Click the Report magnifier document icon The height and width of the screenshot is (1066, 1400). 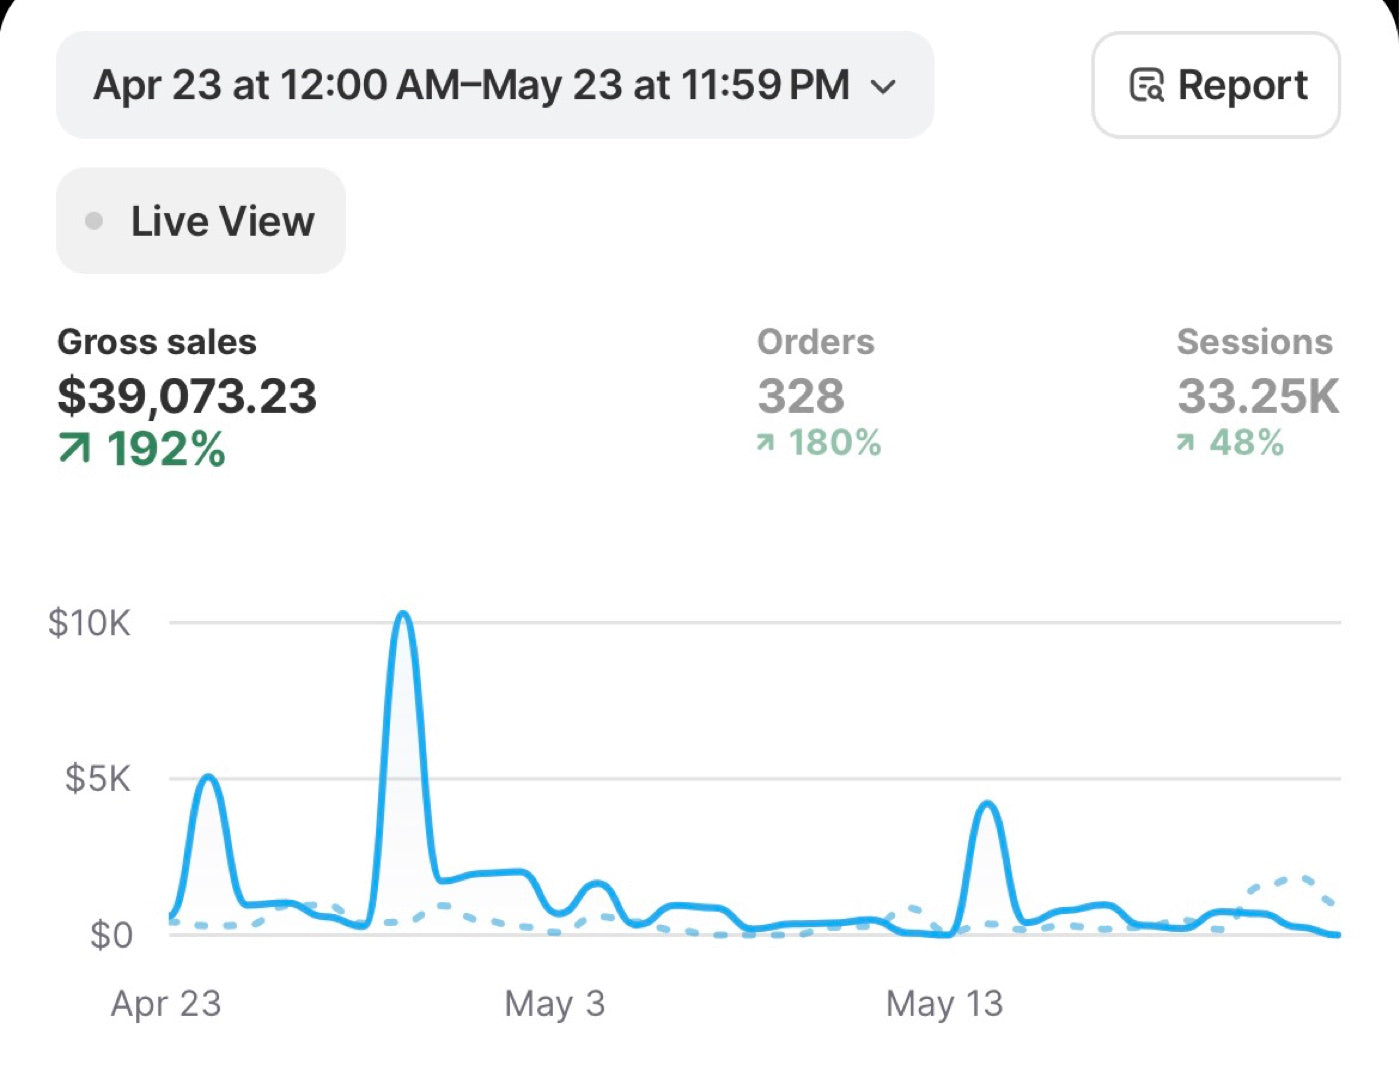tap(1146, 85)
